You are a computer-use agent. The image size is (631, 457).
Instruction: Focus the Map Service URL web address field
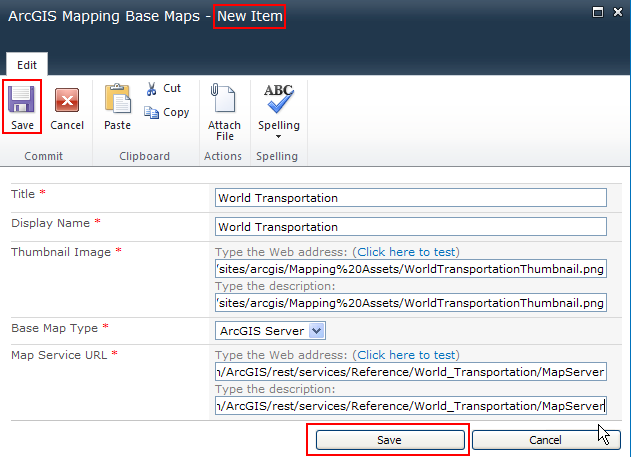click(410, 372)
